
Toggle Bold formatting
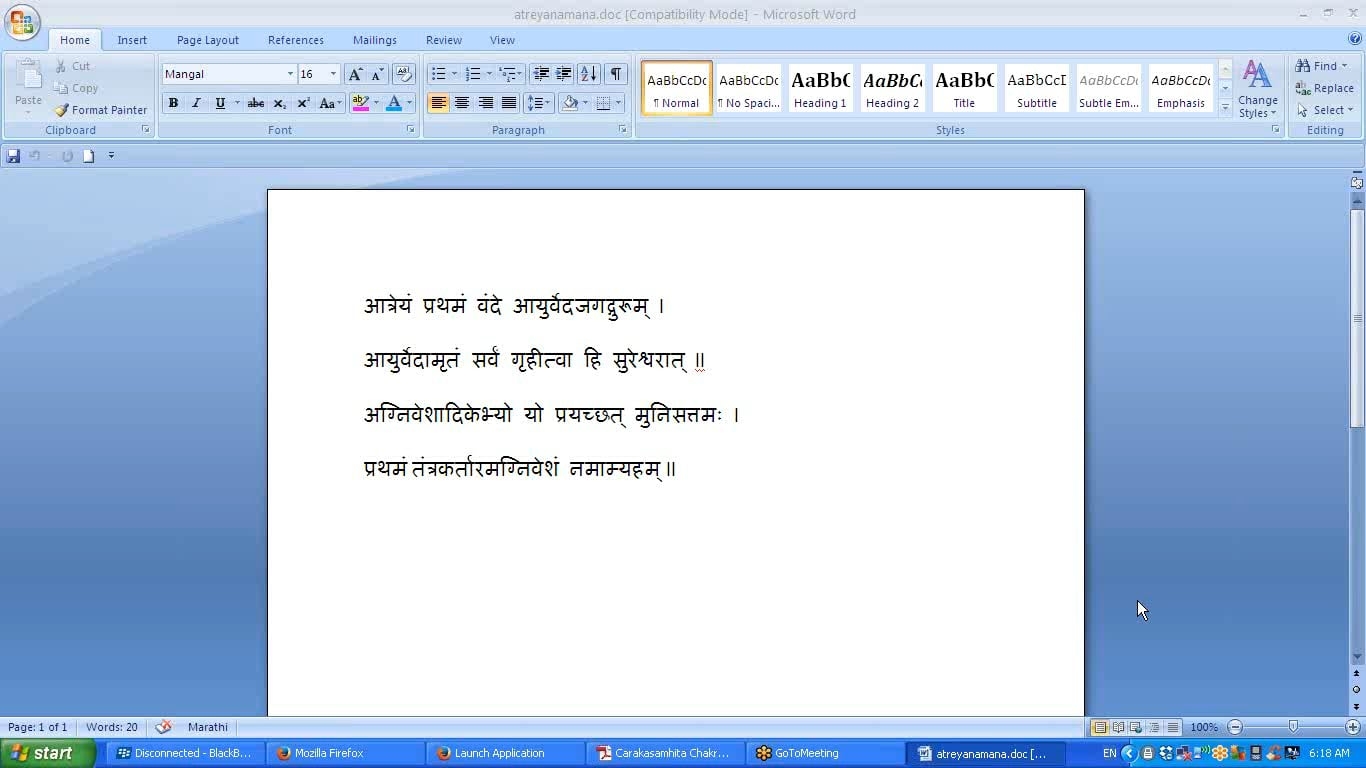tap(173, 103)
